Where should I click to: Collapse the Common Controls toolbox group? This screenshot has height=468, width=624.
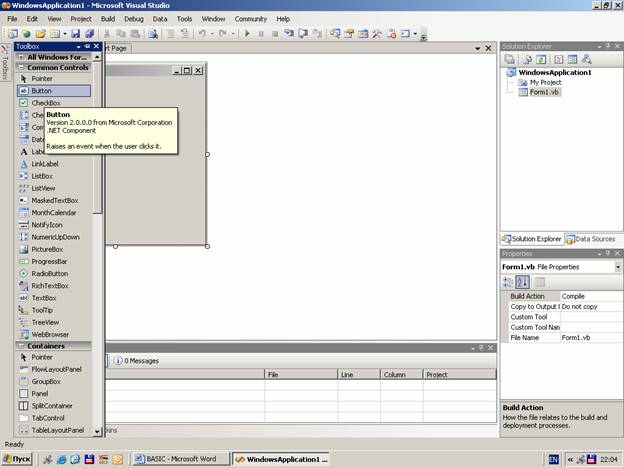[x=21, y=68]
